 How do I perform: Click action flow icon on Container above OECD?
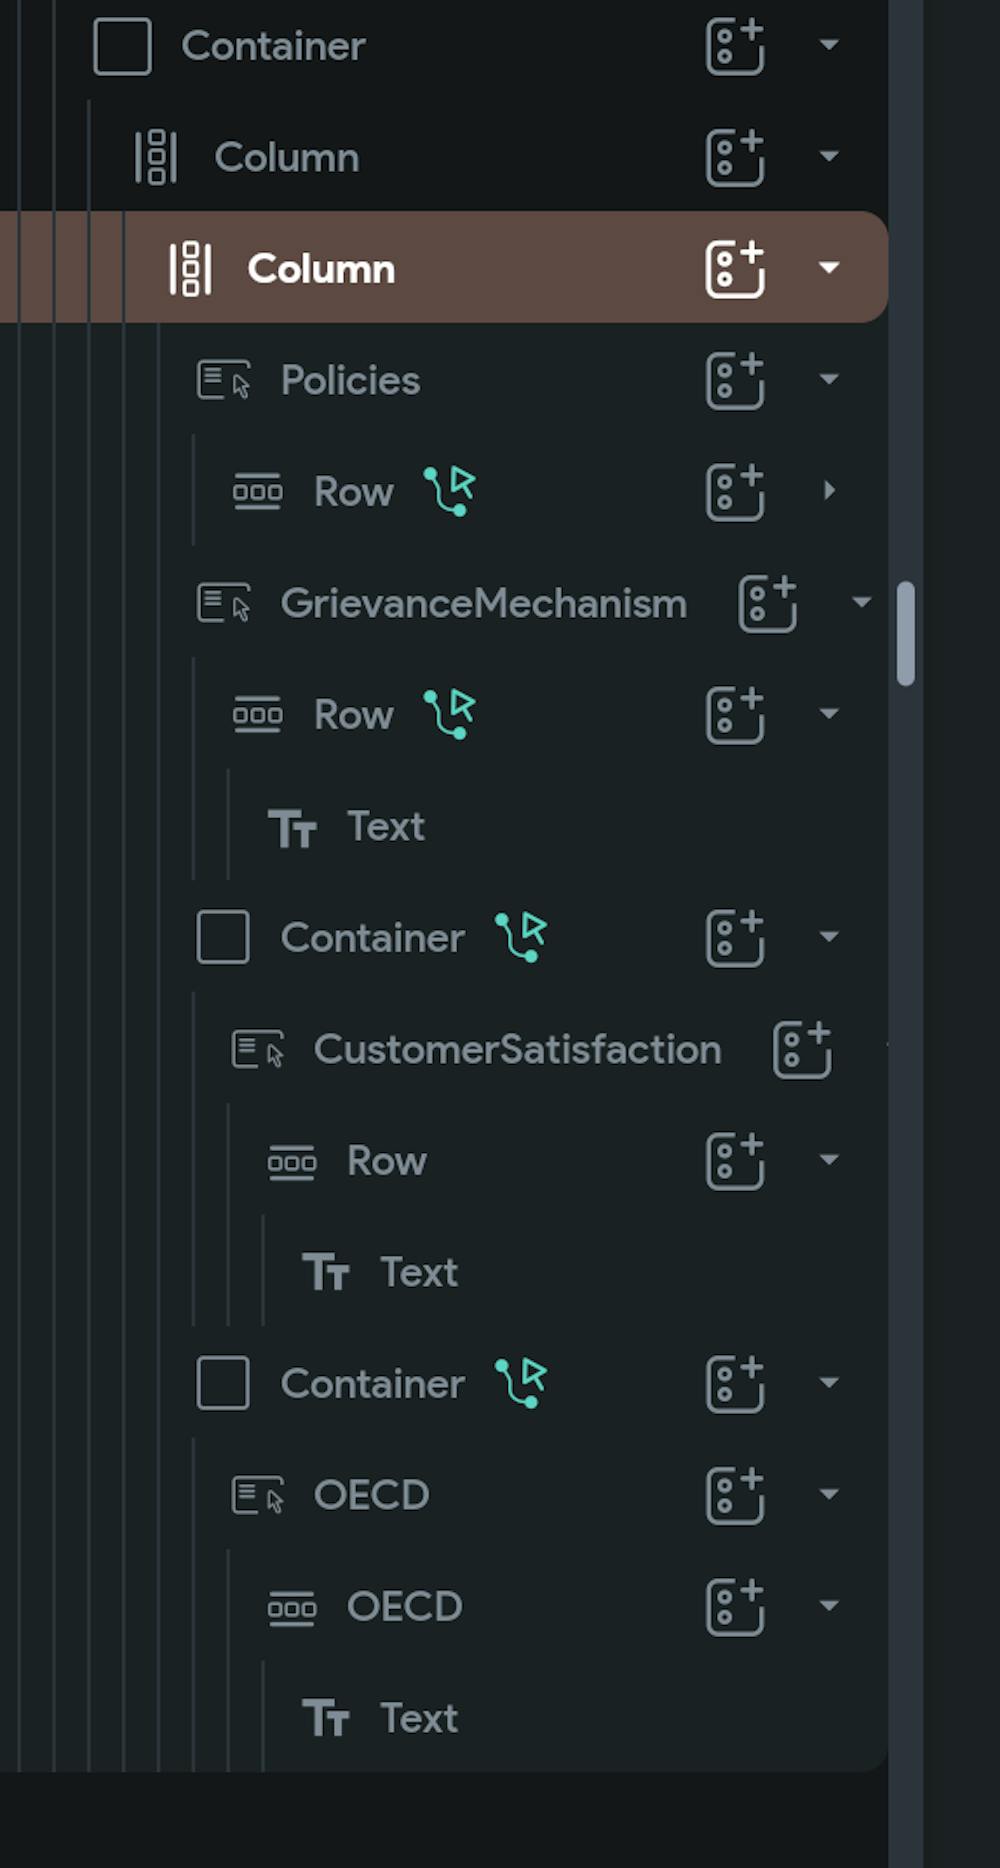point(521,1383)
